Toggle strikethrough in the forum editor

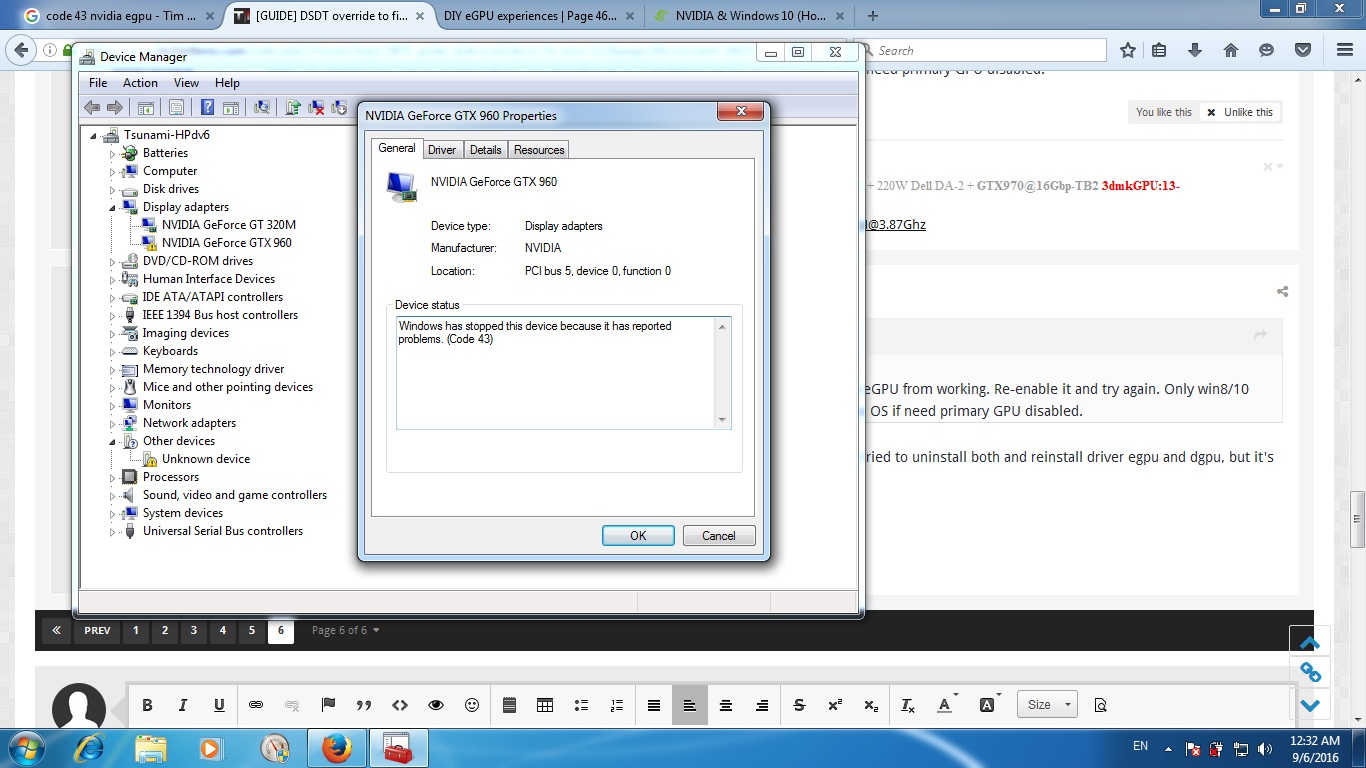click(799, 705)
